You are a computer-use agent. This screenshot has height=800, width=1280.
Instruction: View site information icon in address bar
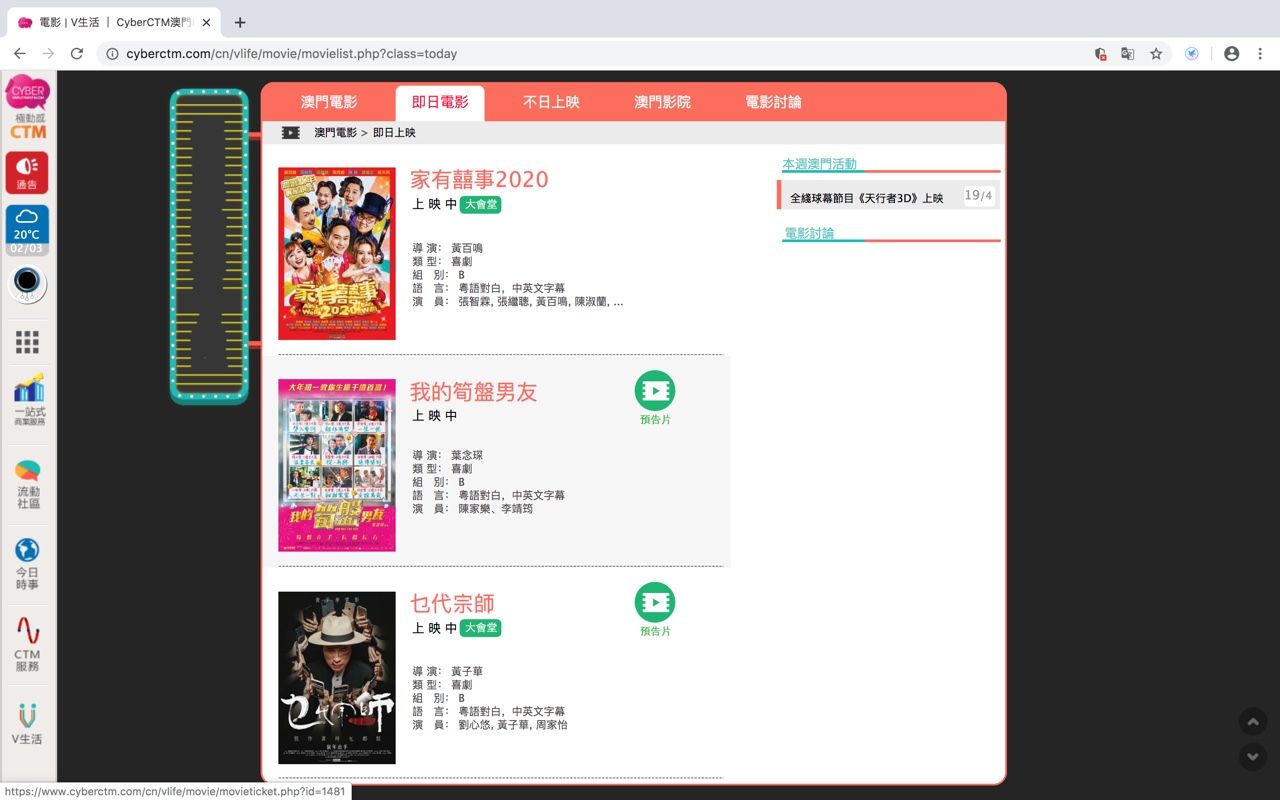coord(112,54)
